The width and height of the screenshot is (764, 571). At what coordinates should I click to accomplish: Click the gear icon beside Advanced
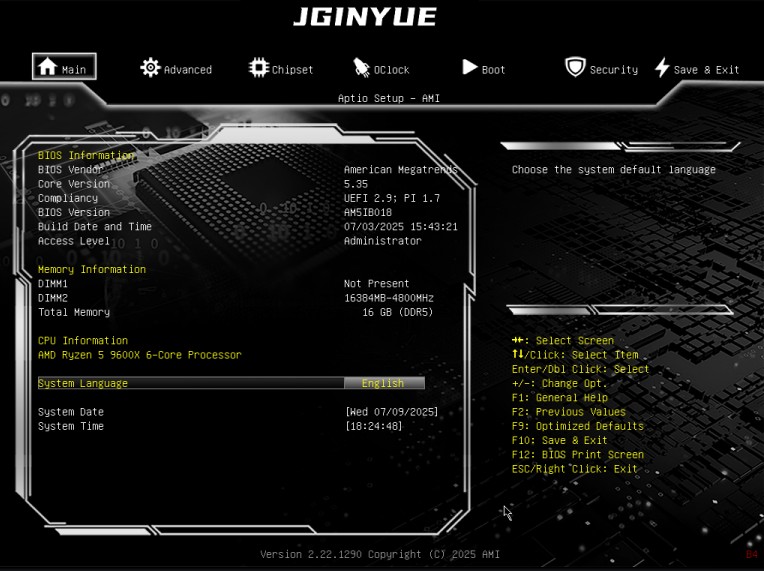tap(150, 67)
